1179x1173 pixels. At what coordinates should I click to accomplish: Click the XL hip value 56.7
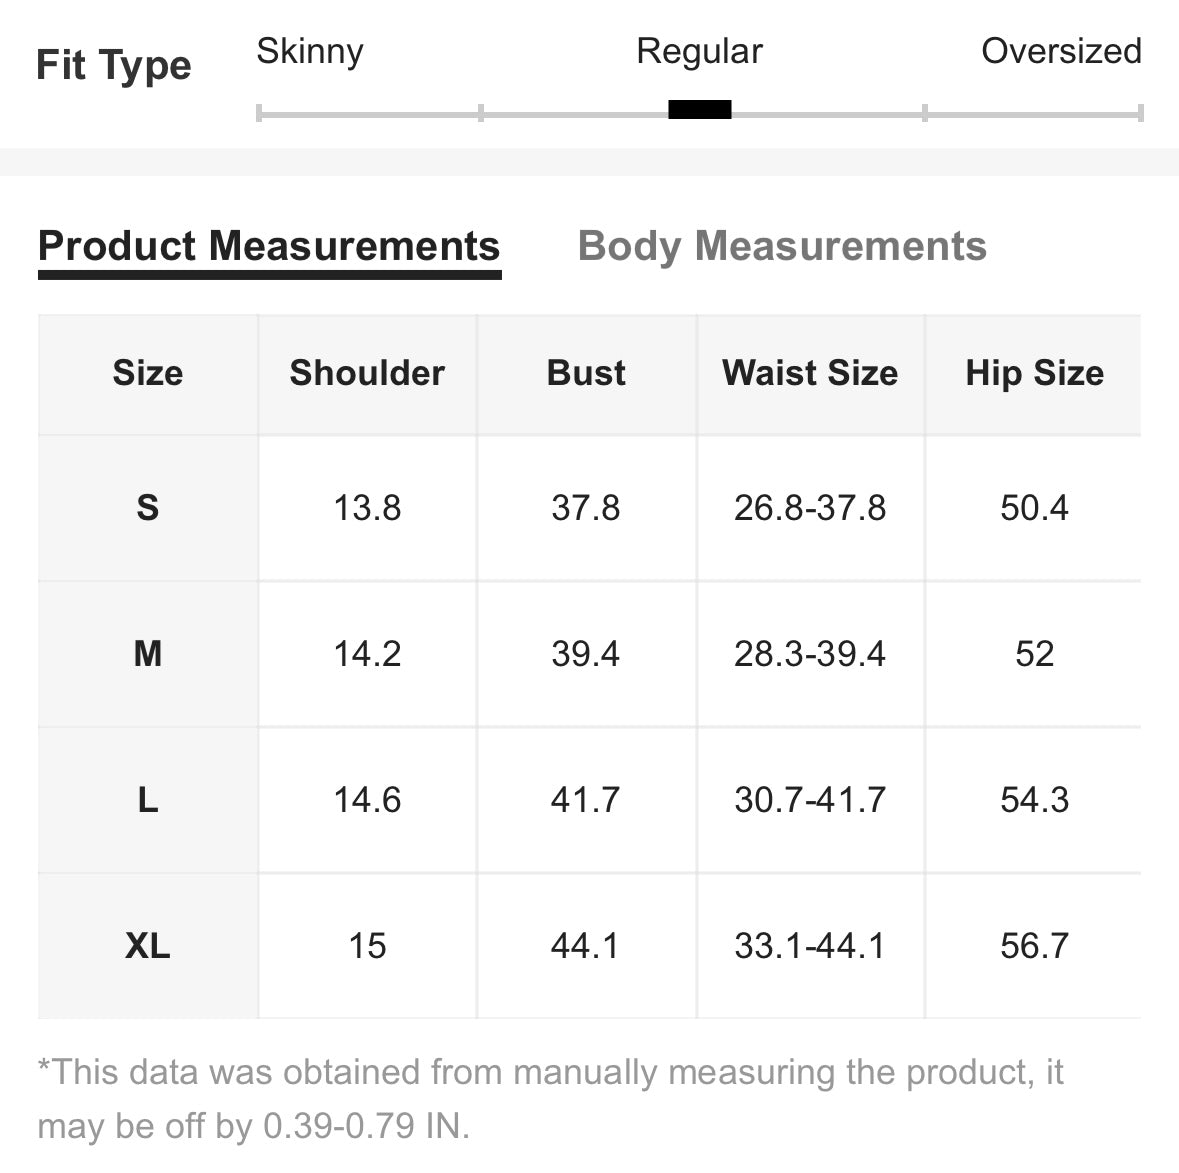(x=1035, y=946)
